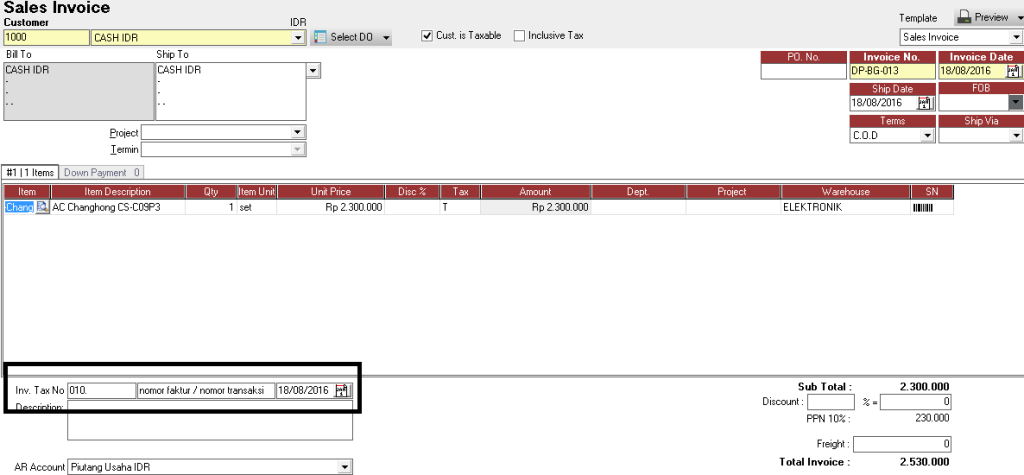
Task: Open the Invoice Date calendar picker
Action: pyautogui.click(x=1013, y=71)
